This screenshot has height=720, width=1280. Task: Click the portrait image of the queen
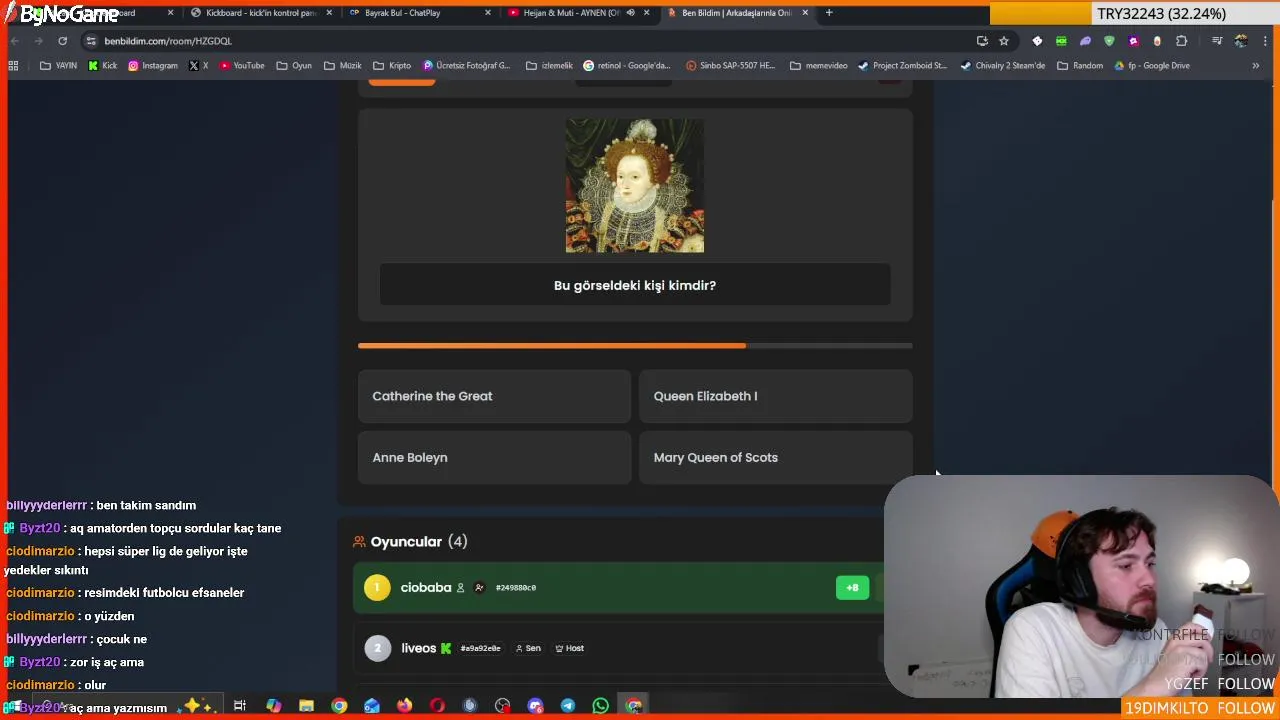pyautogui.click(x=635, y=186)
